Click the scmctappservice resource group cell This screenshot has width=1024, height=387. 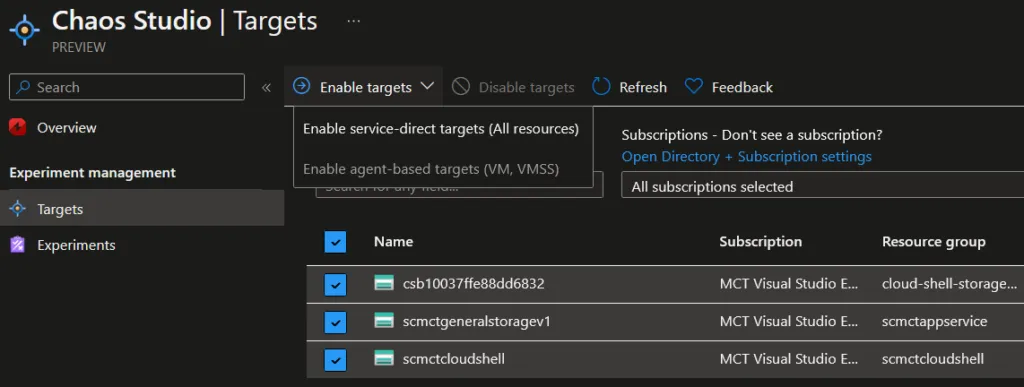pos(934,321)
